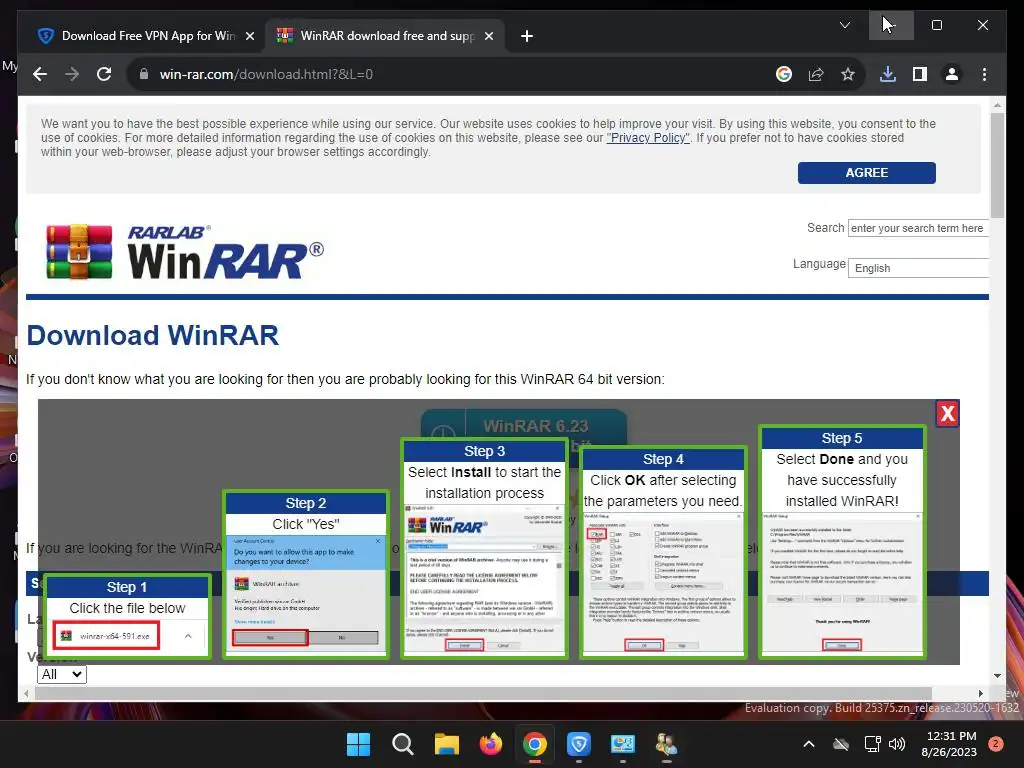The height and width of the screenshot is (768, 1024).
Task: Open the All version dropdown
Action: point(62,674)
